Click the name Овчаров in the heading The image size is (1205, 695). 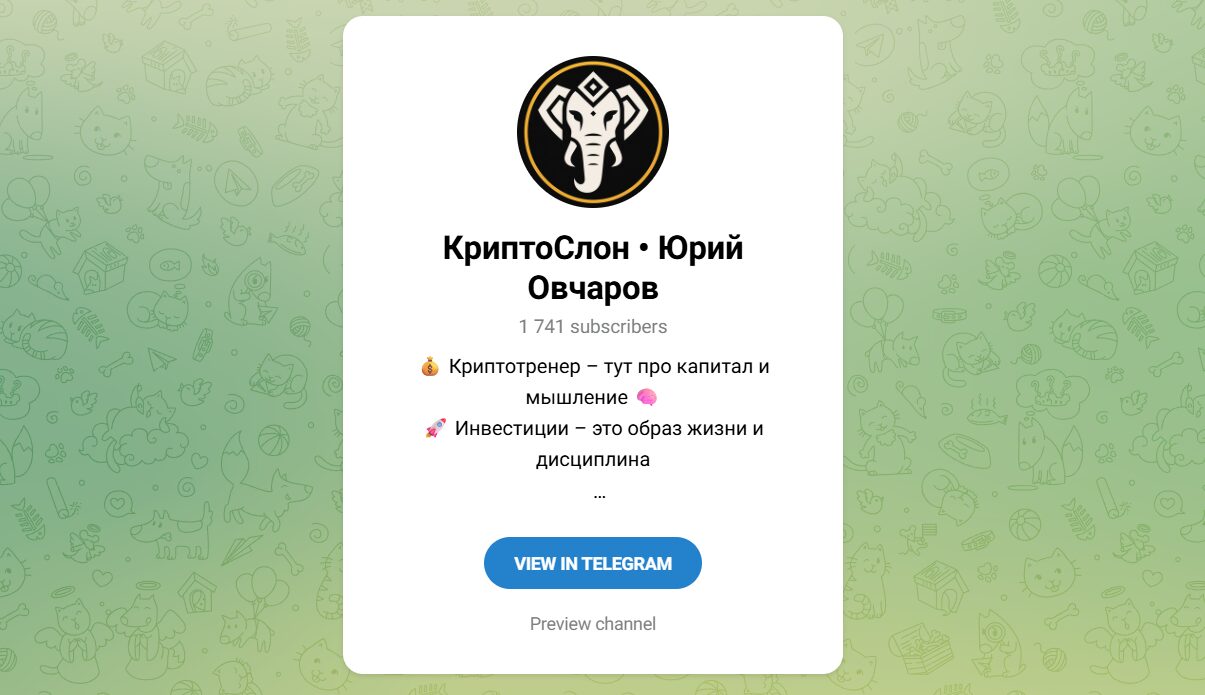[593, 289]
